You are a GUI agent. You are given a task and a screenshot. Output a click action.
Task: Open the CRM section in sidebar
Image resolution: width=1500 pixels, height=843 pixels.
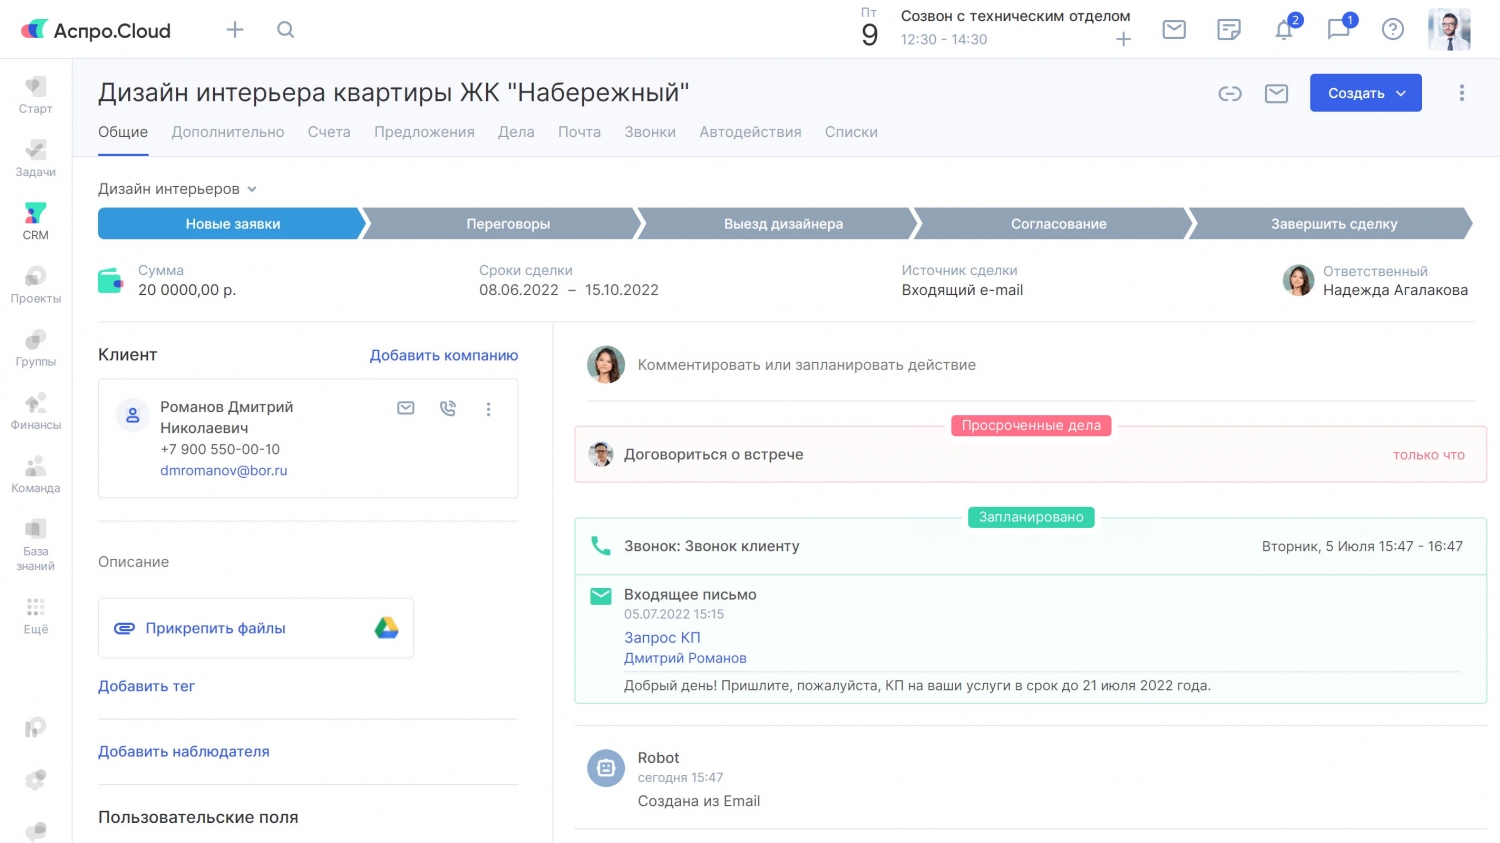pos(35,221)
